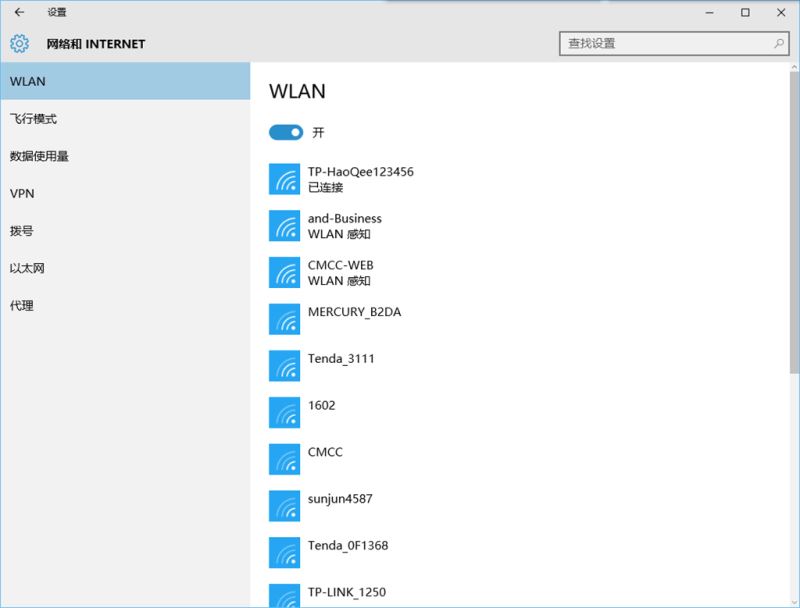This screenshot has height=608, width=800.
Task: Click Wi-Fi icon beside CMCC-WEB
Action: click(285, 273)
